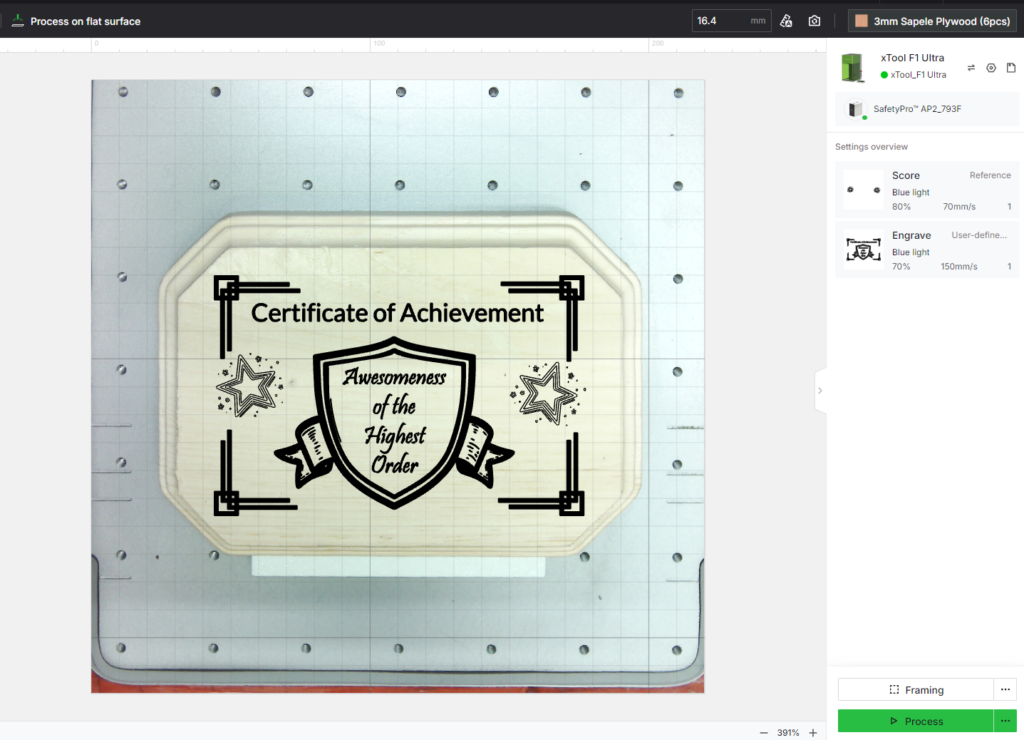The height and width of the screenshot is (740, 1024).
Task: Open the auto-measure distance tool icon
Action: pyautogui.click(x=786, y=21)
